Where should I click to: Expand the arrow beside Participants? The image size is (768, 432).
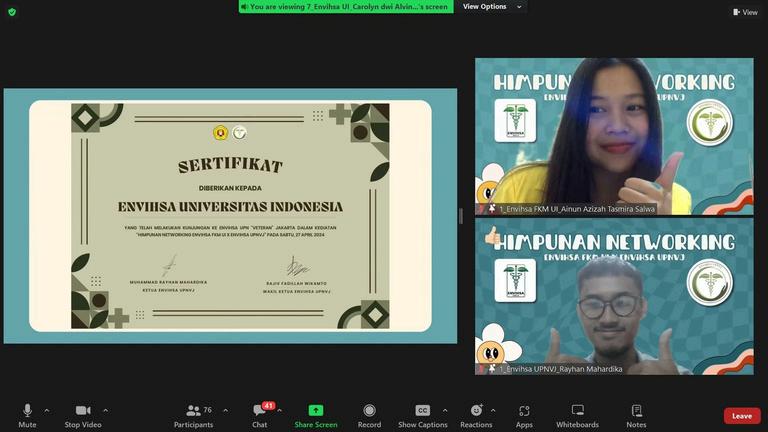coord(225,410)
